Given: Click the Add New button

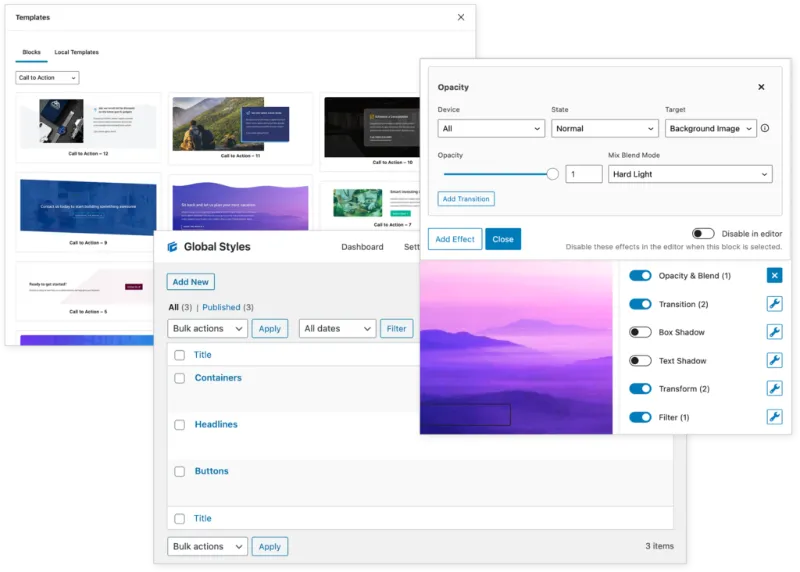Looking at the screenshot, I should coord(190,282).
